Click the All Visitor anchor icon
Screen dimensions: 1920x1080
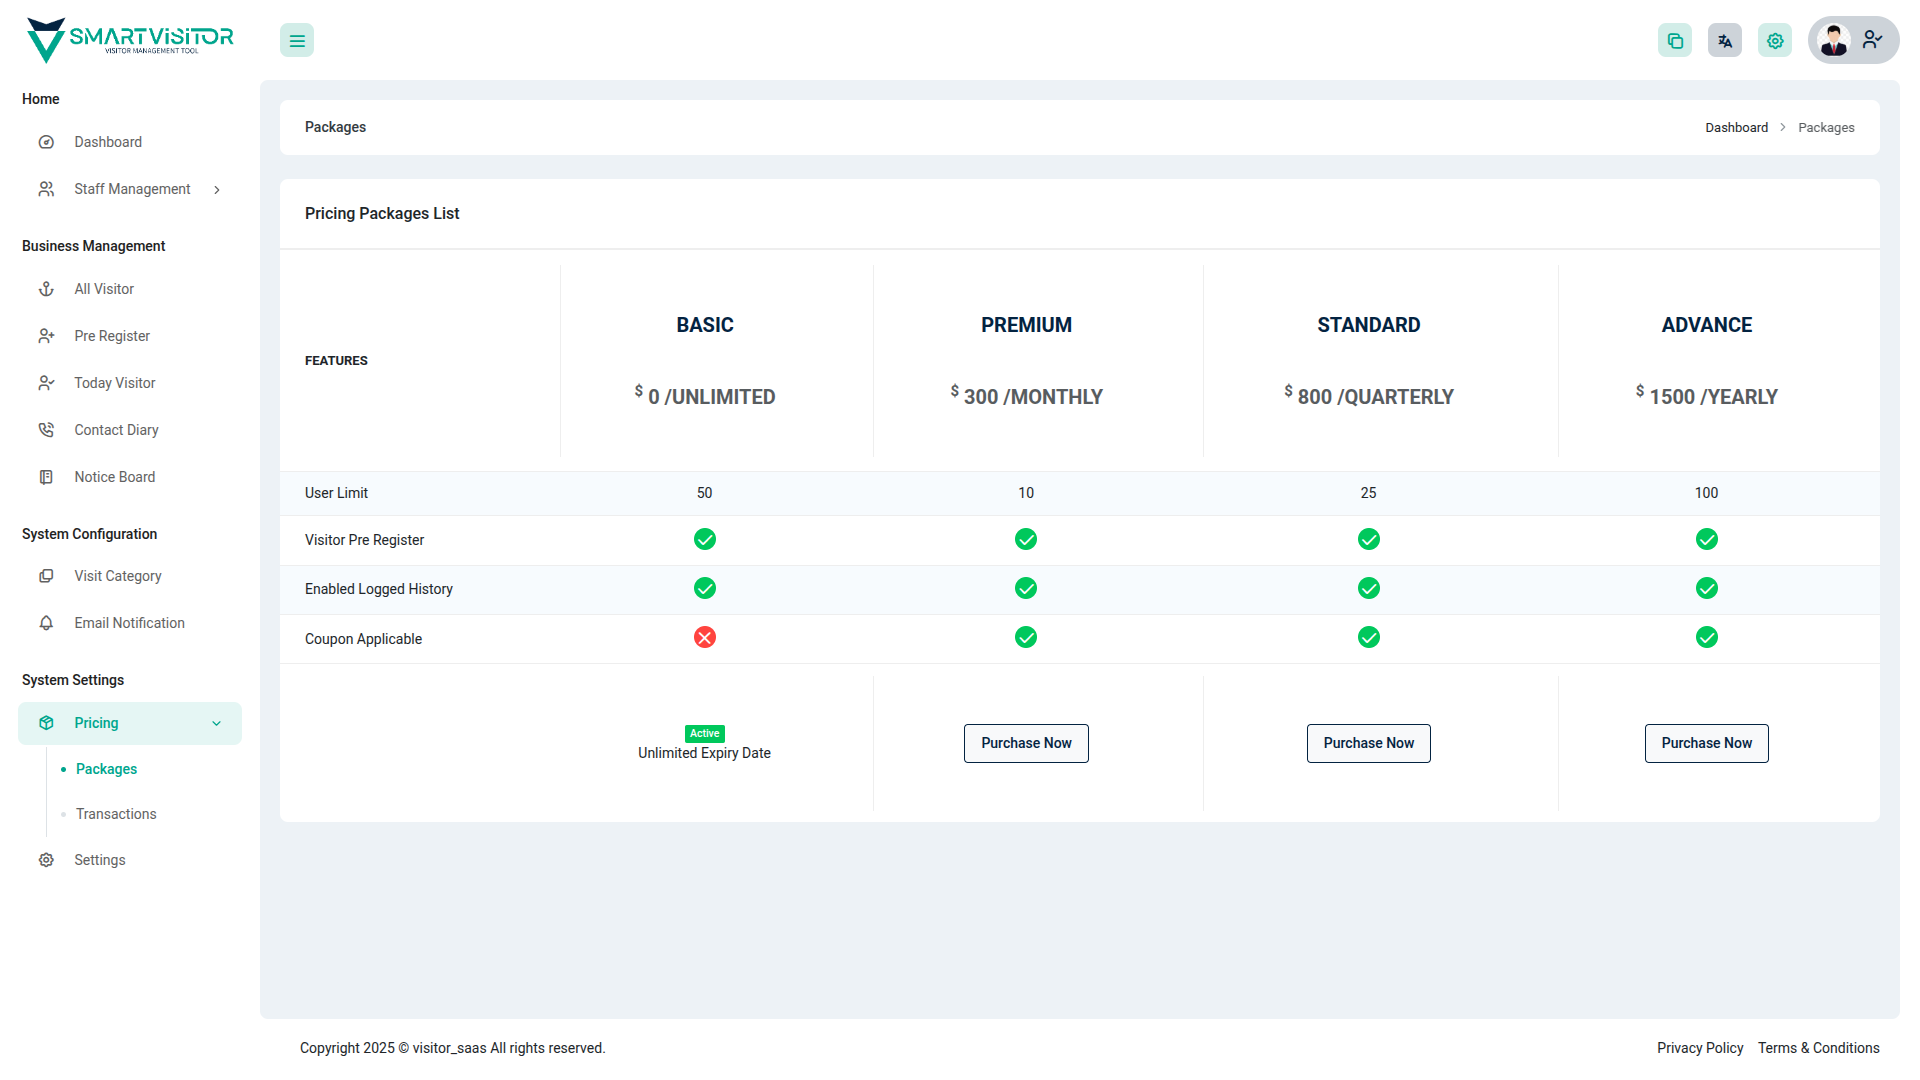click(46, 289)
